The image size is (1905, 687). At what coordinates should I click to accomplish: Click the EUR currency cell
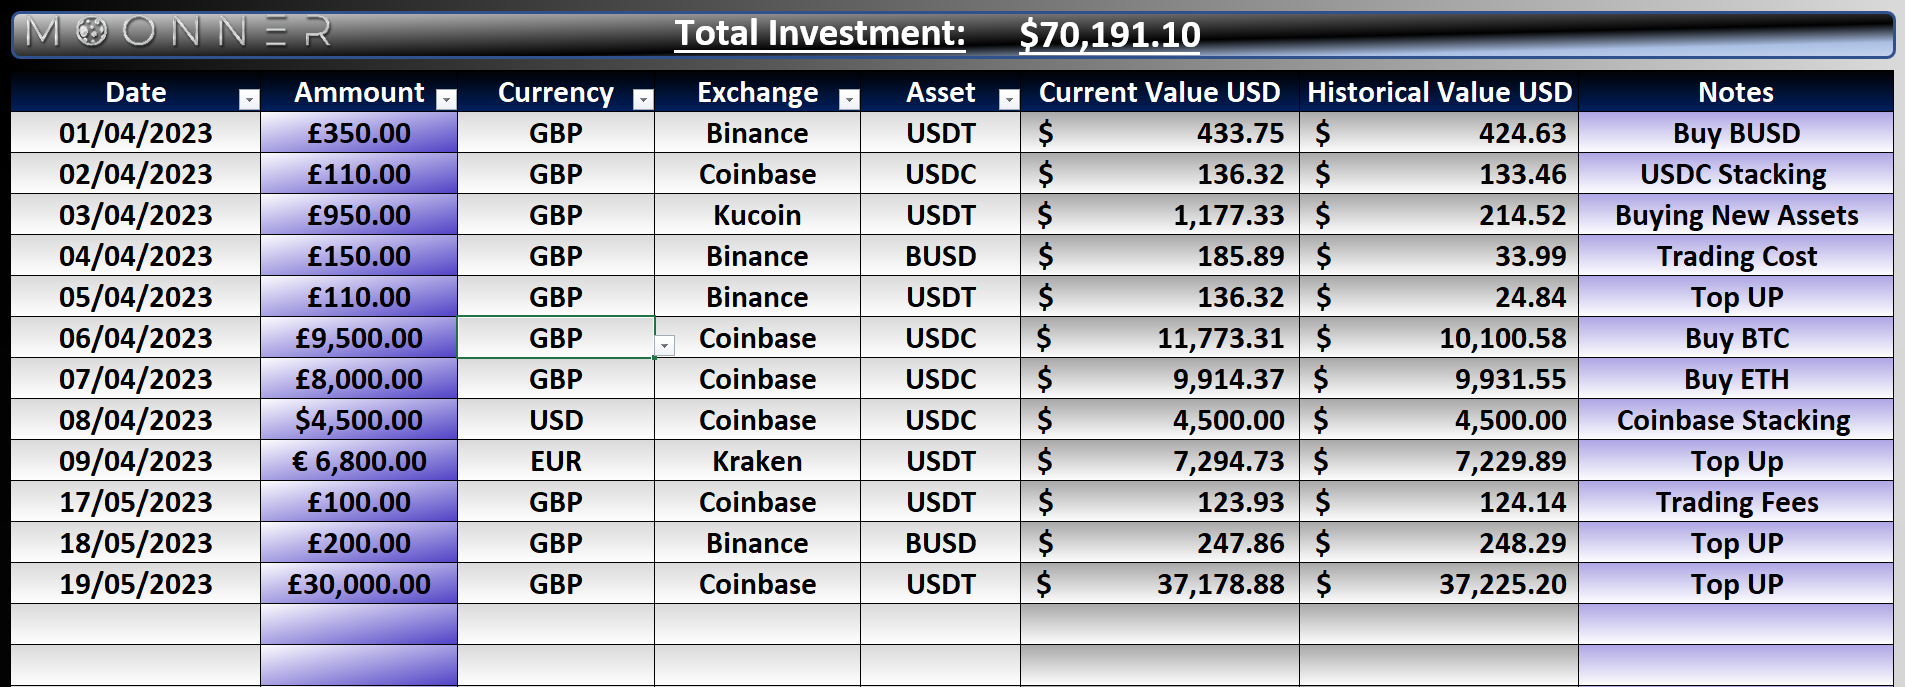coord(556,461)
